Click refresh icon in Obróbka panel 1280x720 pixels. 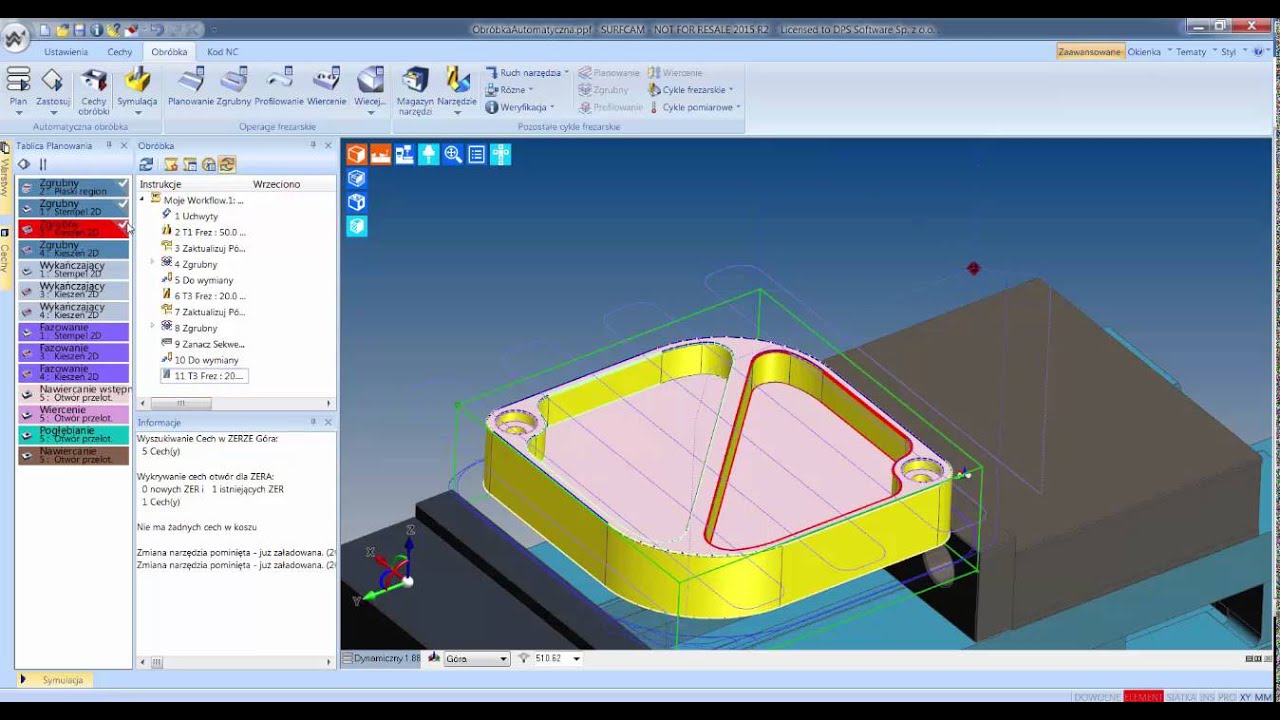click(146, 164)
